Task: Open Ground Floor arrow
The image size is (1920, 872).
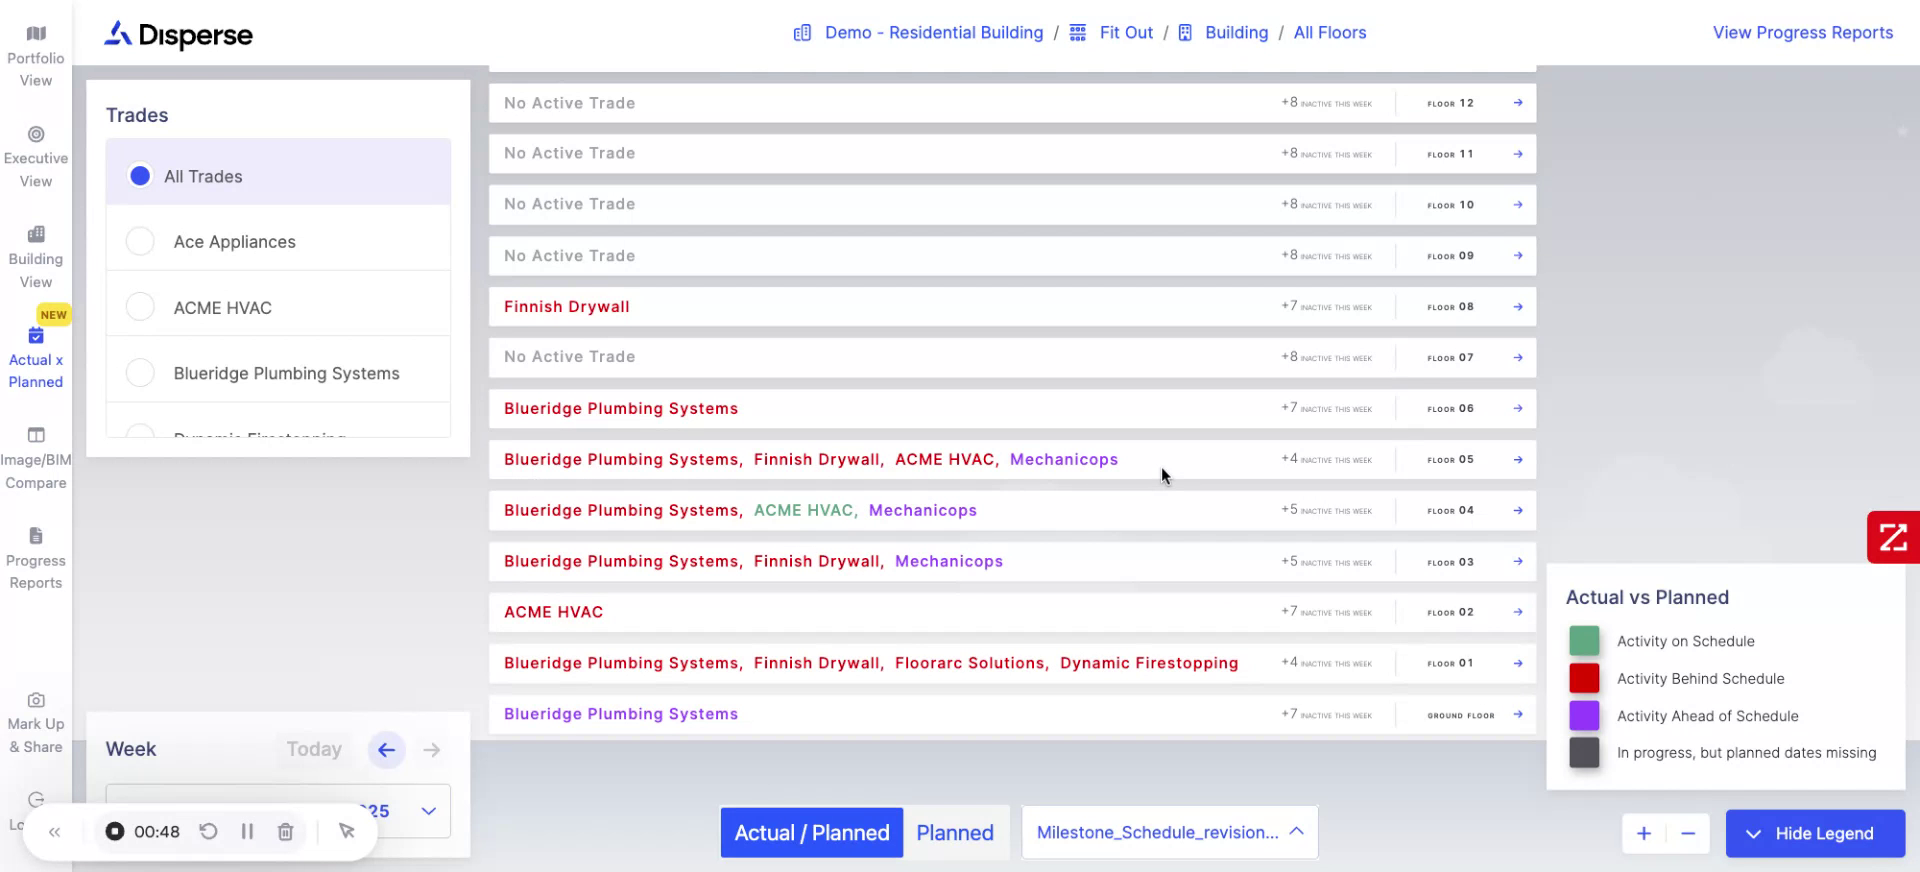Action: click(1518, 714)
